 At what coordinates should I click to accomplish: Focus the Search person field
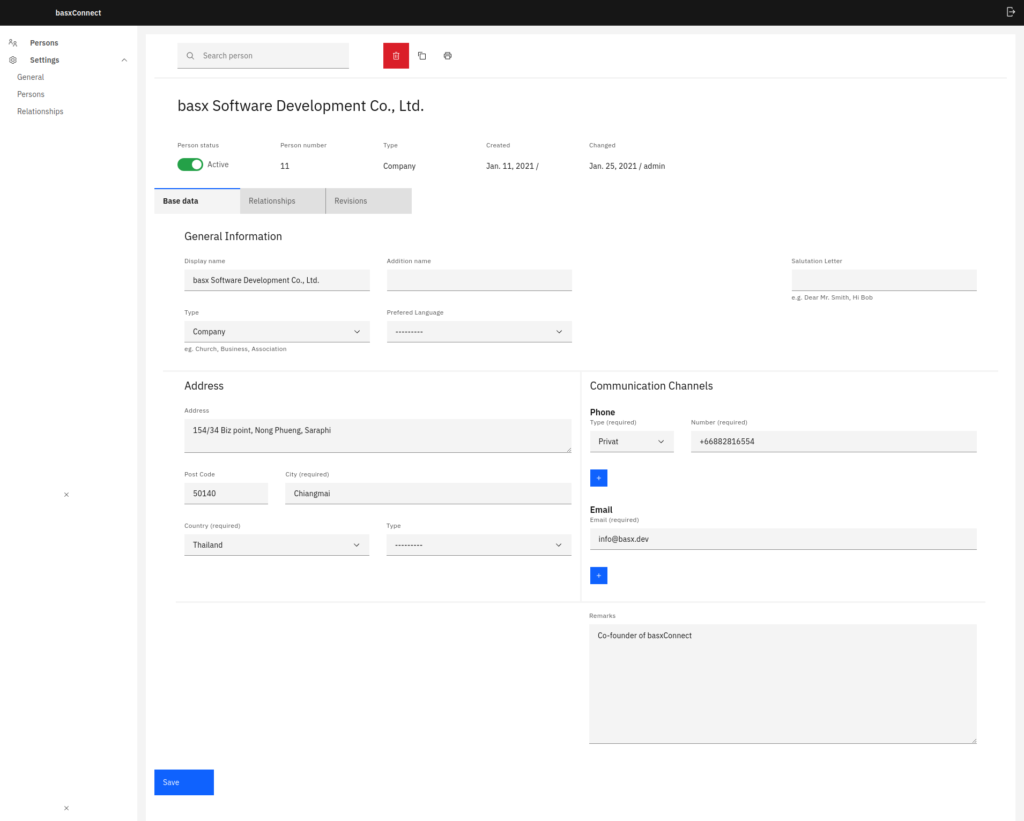click(263, 56)
